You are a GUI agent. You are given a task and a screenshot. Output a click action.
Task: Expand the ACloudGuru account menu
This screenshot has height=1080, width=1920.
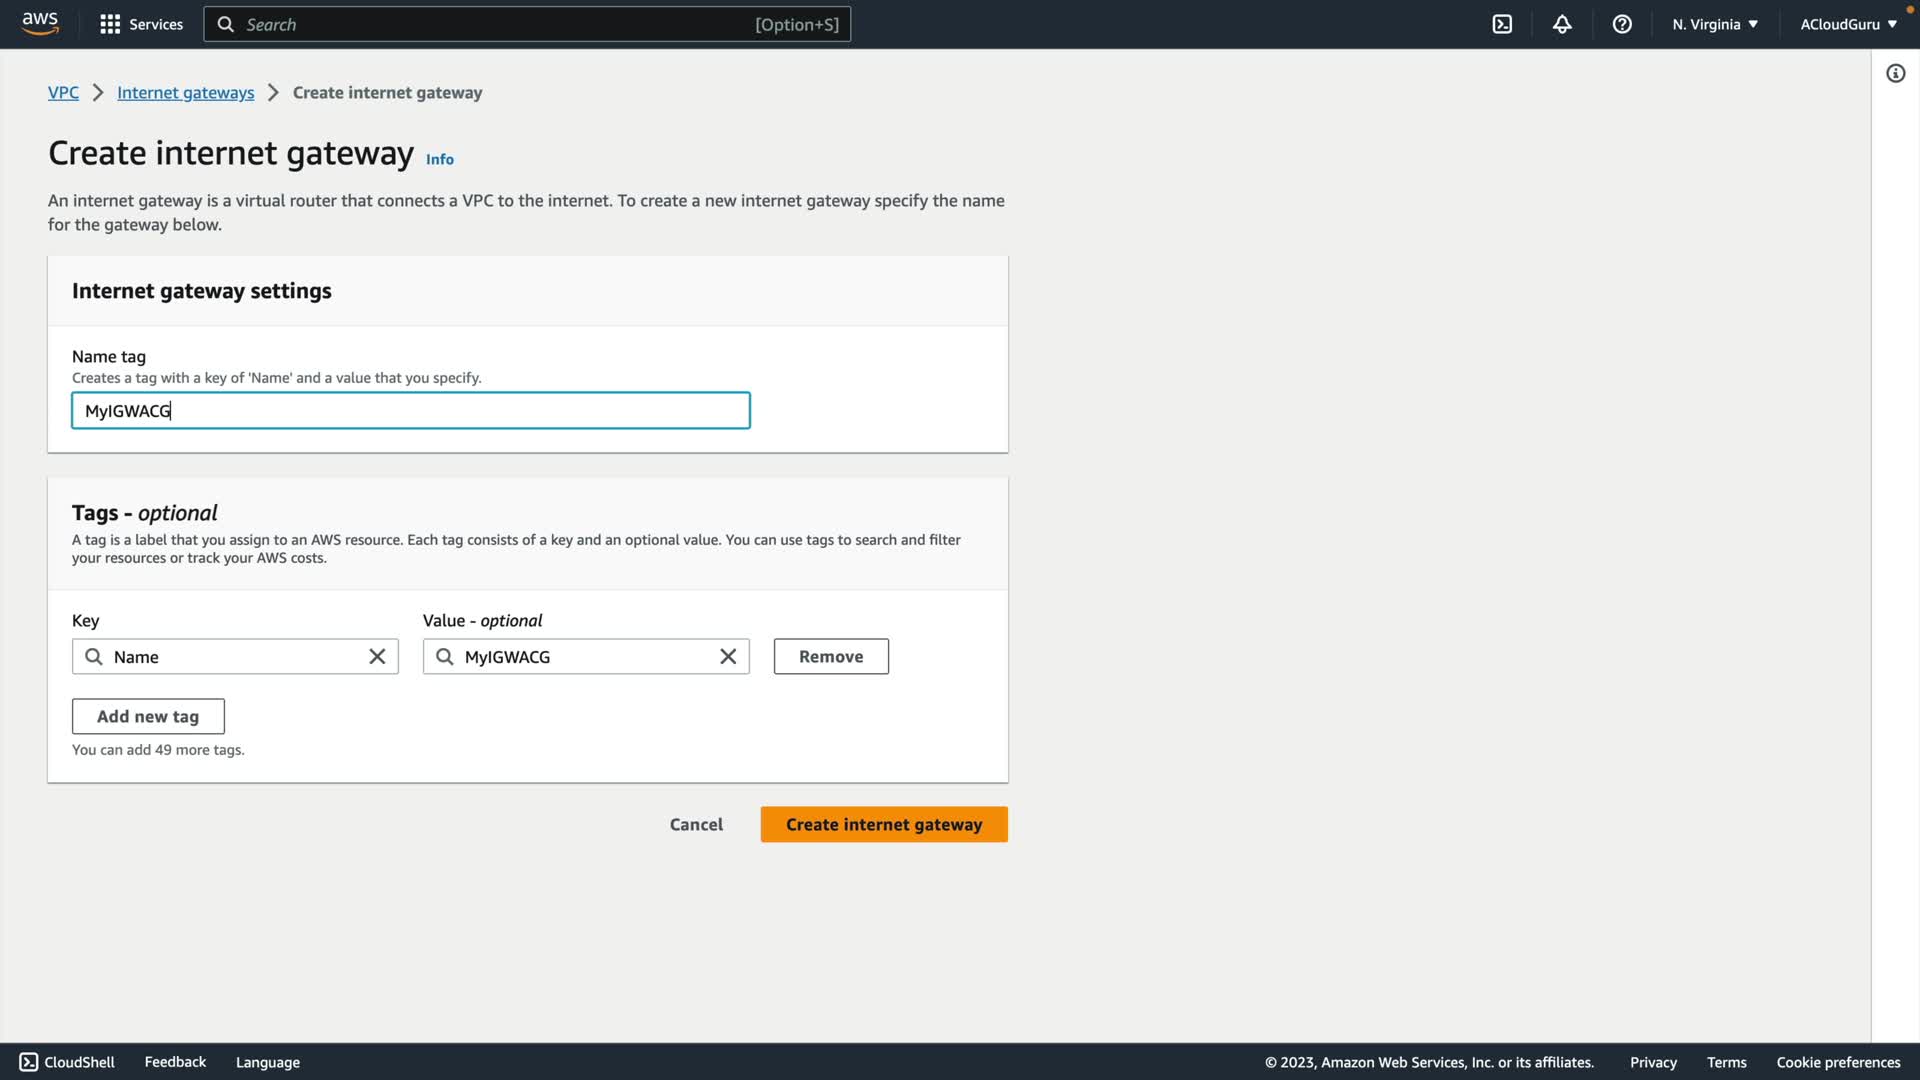(1848, 24)
